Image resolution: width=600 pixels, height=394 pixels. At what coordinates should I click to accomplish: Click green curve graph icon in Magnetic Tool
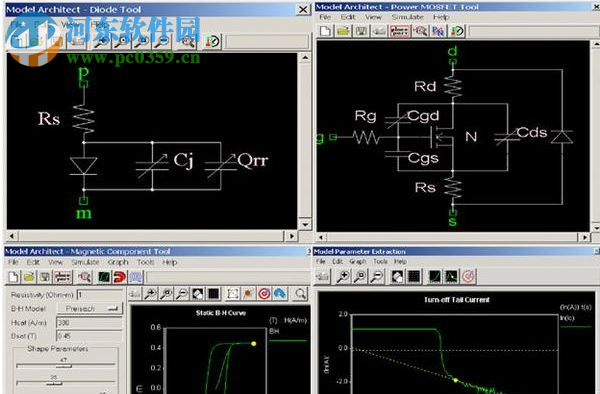click(104, 277)
